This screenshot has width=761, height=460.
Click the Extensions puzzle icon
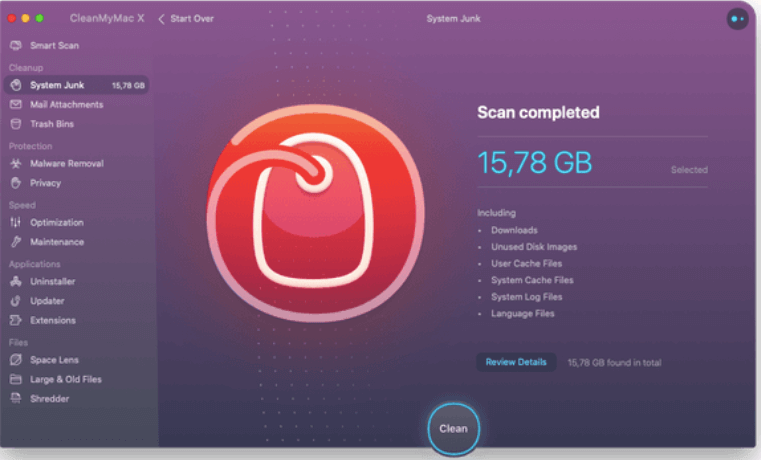click(16, 320)
